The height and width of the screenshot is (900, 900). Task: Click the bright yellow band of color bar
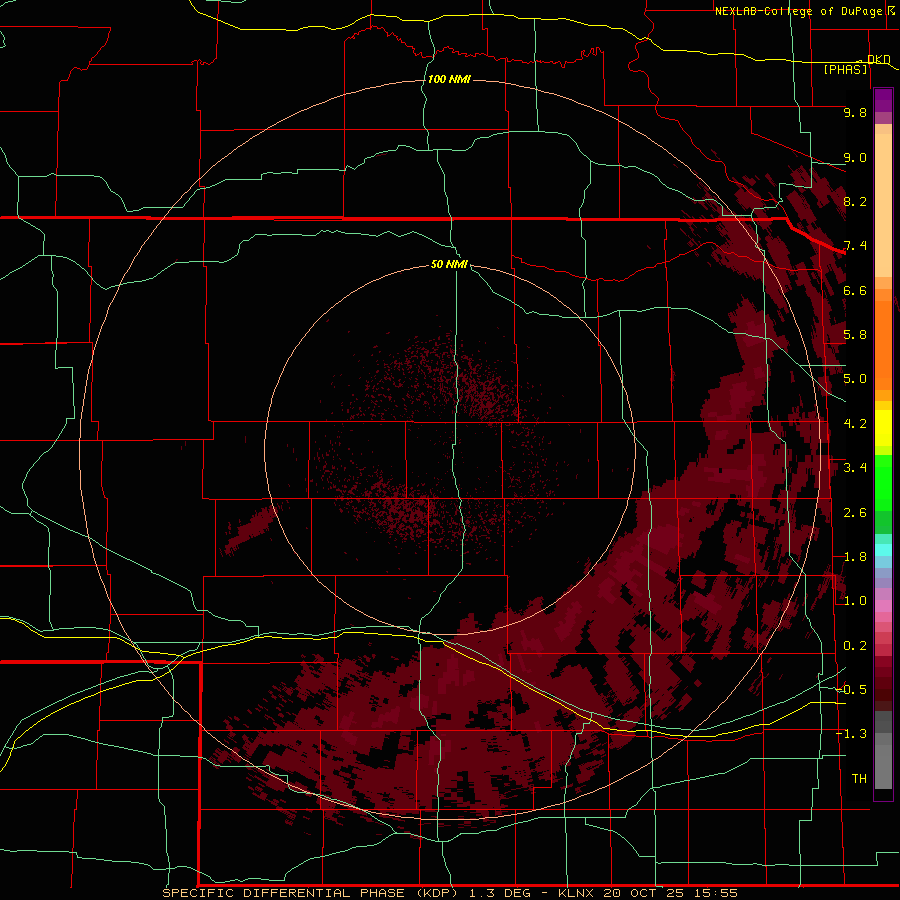[883, 428]
